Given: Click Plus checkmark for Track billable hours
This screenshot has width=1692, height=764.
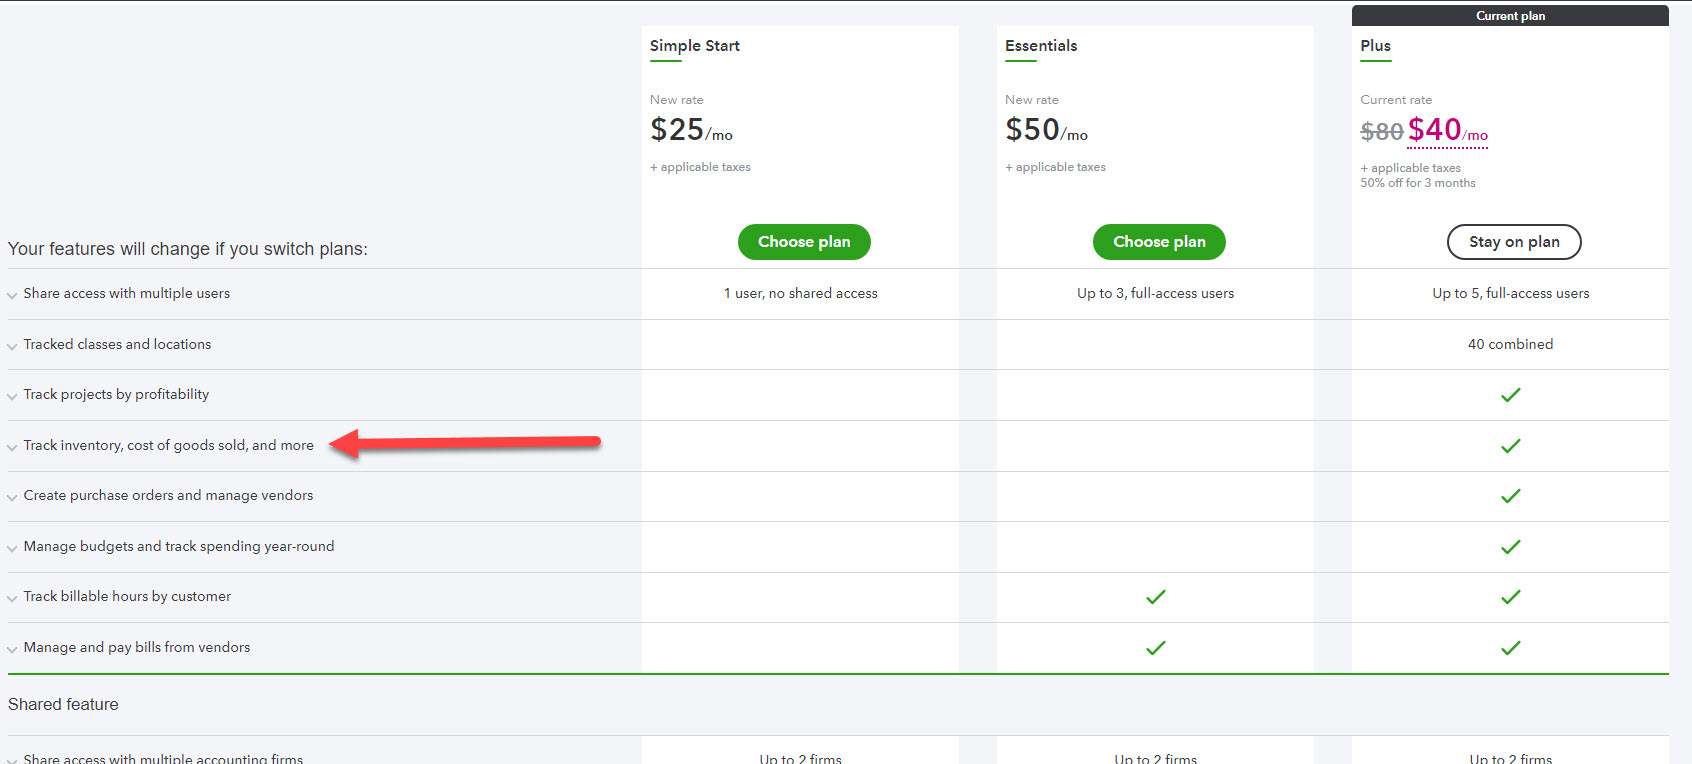Looking at the screenshot, I should [1510, 597].
